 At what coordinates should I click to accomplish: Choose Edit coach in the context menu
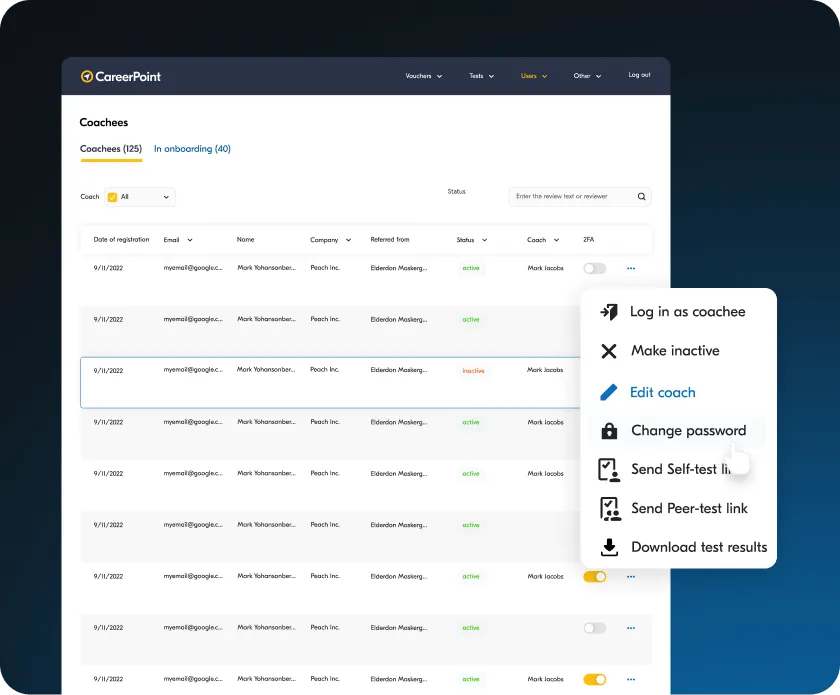[x=678, y=392]
